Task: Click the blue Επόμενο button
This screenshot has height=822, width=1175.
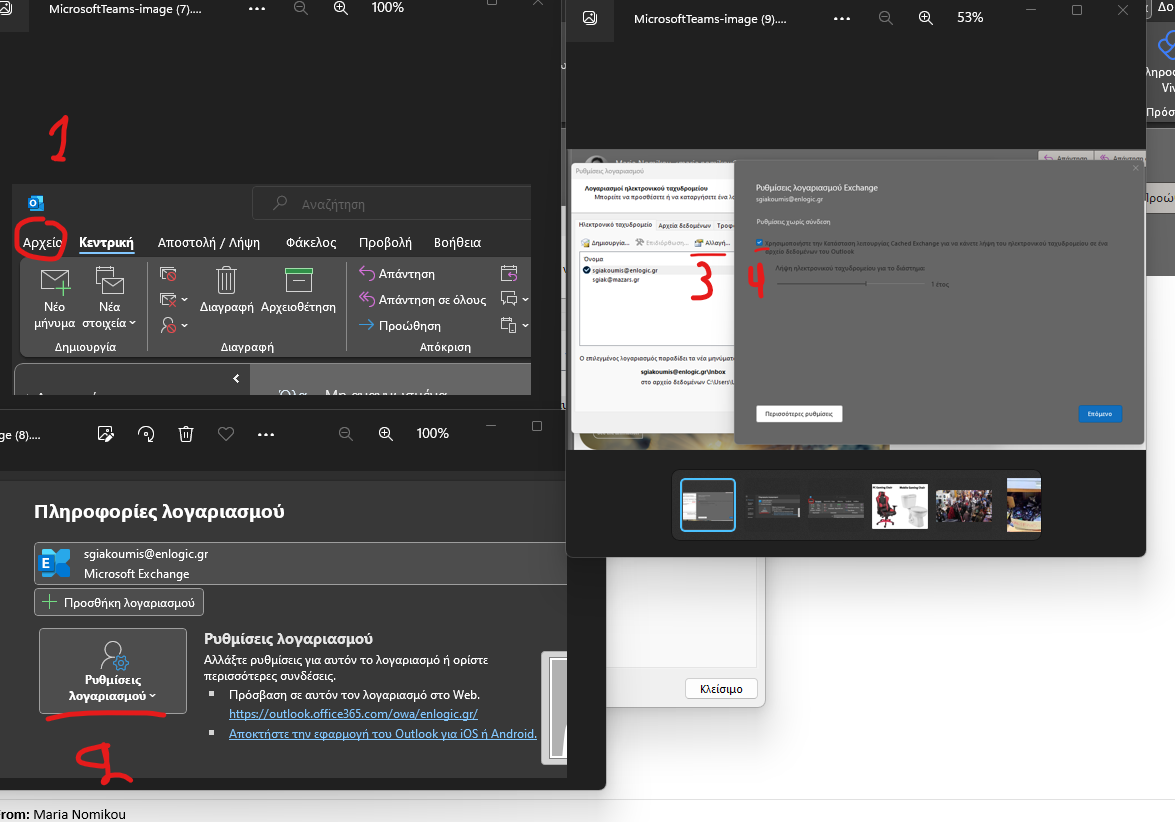Action: coord(1099,414)
